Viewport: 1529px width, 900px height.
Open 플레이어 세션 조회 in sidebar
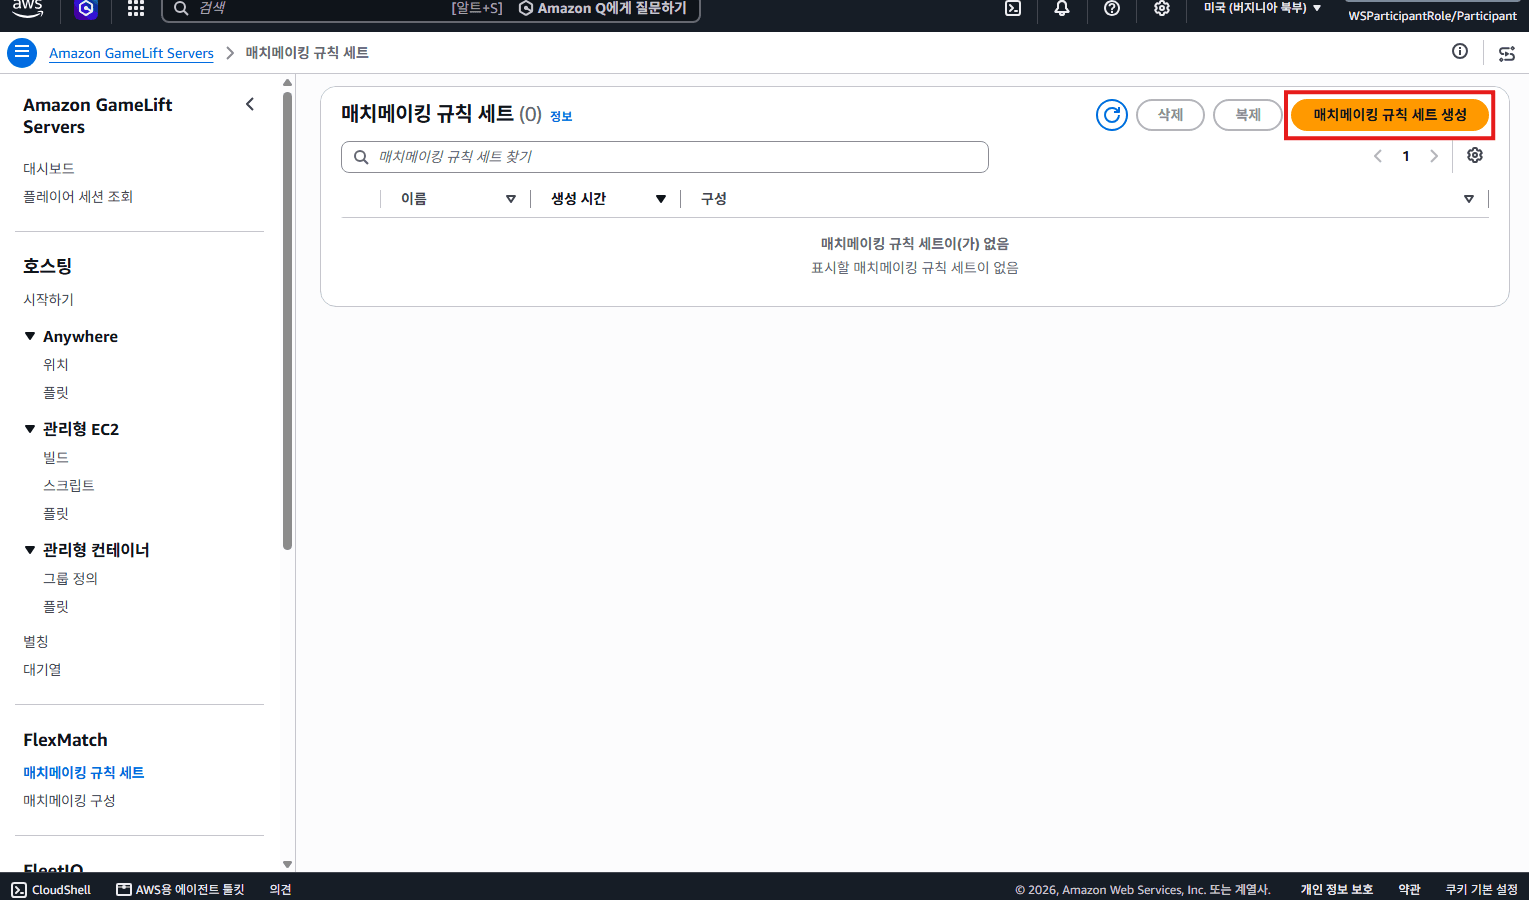[78, 197]
